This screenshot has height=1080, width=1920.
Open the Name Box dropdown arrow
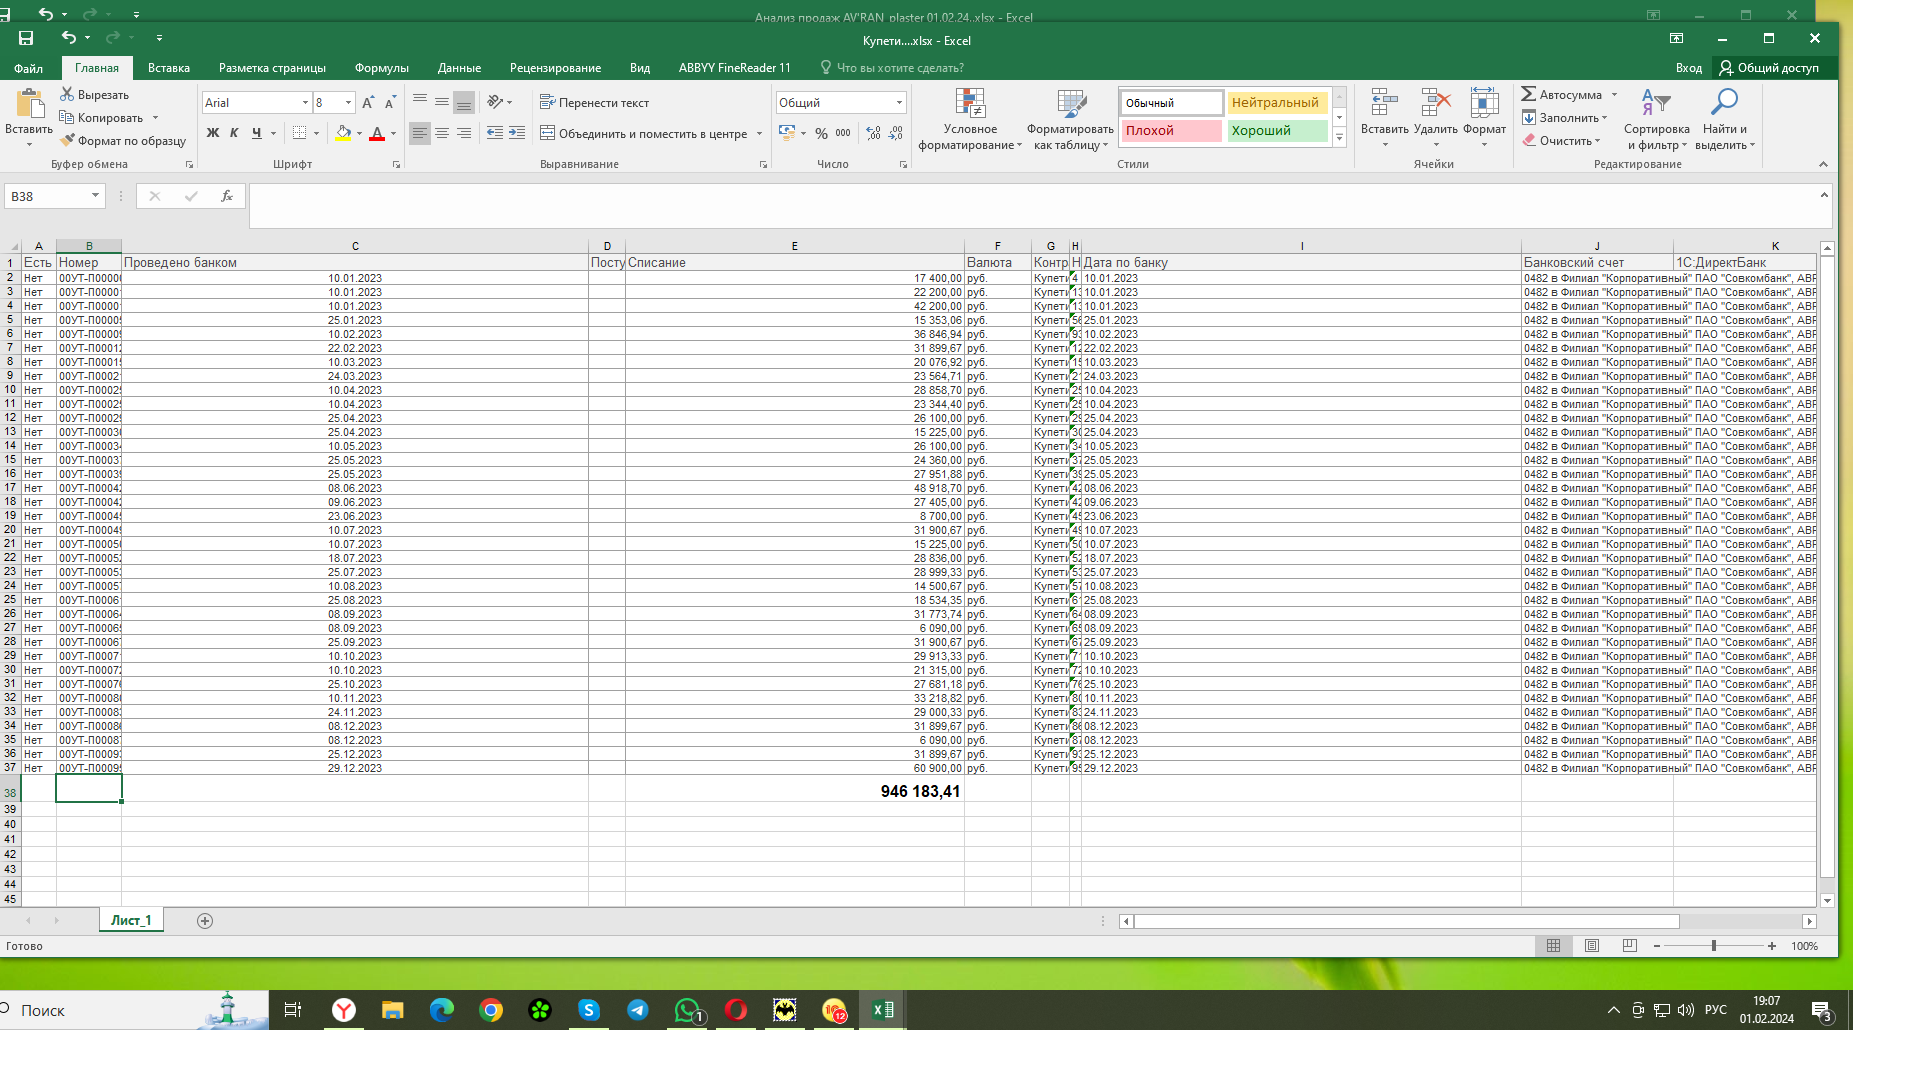click(x=95, y=196)
